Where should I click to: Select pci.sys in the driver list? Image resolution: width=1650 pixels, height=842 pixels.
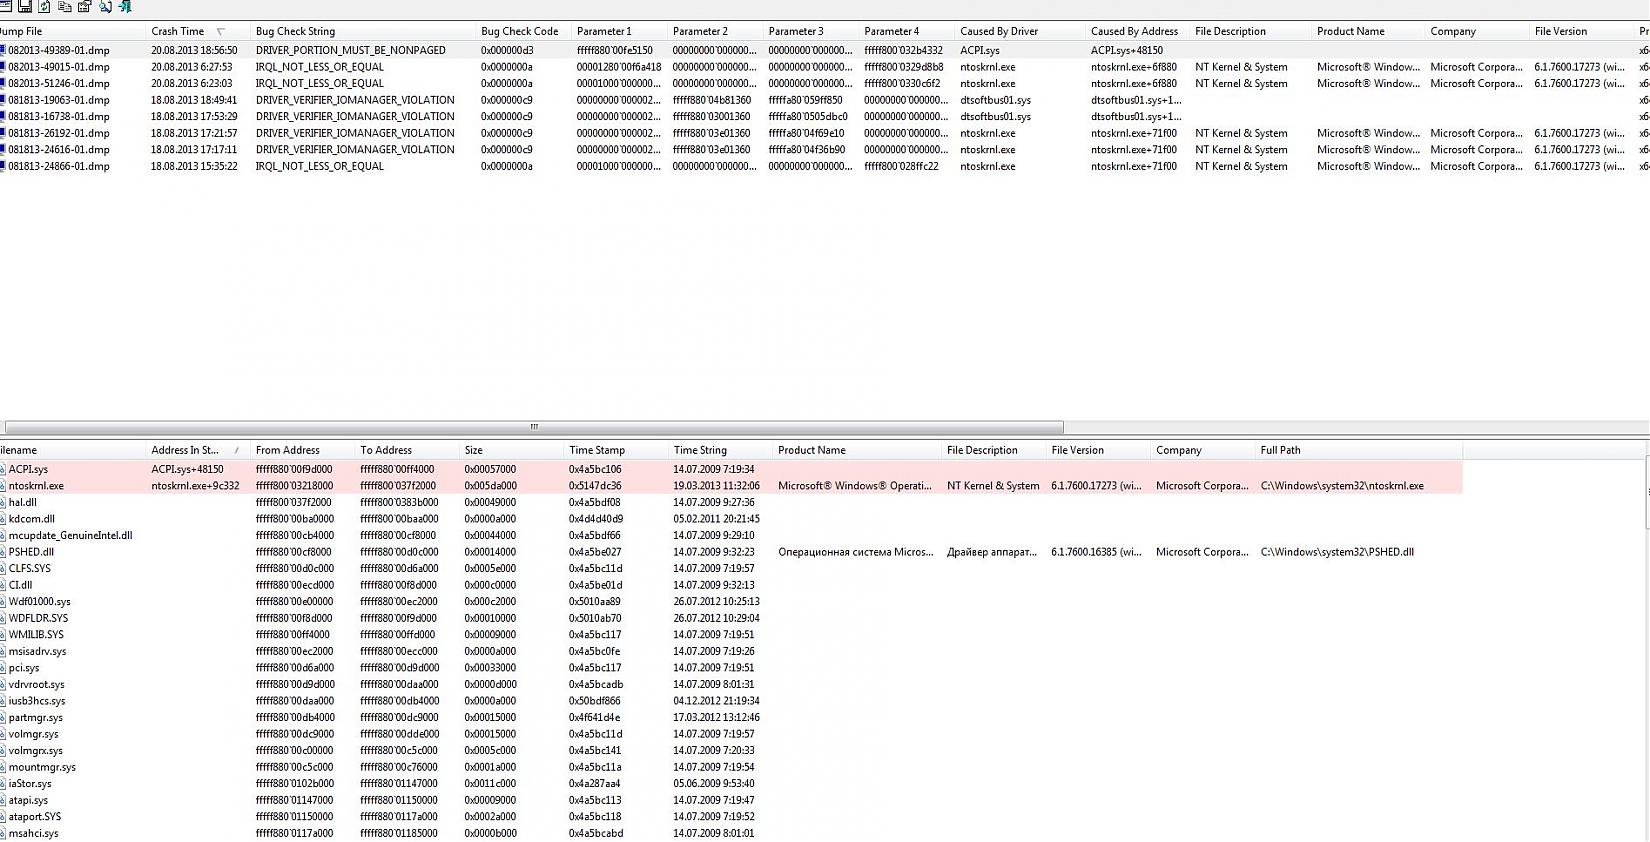tap(24, 668)
